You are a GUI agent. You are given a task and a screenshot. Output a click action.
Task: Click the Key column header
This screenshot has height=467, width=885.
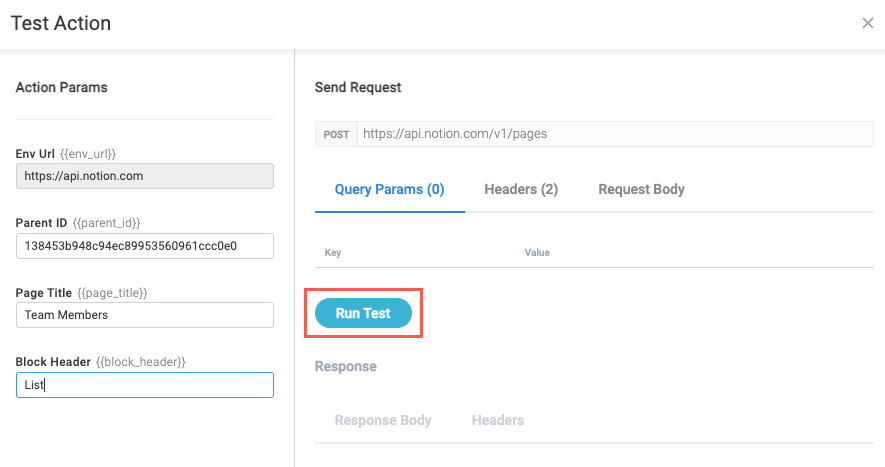pyautogui.click(x=333, y=253)
